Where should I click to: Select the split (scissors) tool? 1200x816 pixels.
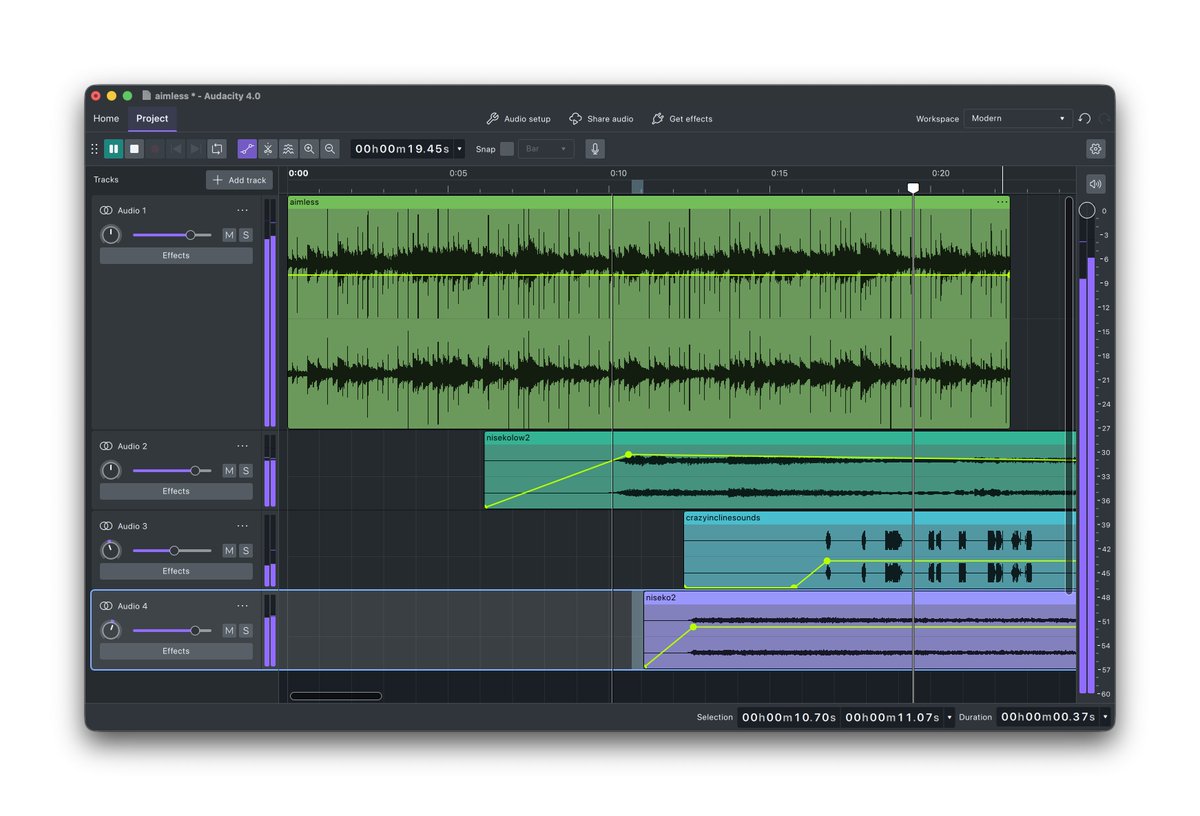point(268,149)
